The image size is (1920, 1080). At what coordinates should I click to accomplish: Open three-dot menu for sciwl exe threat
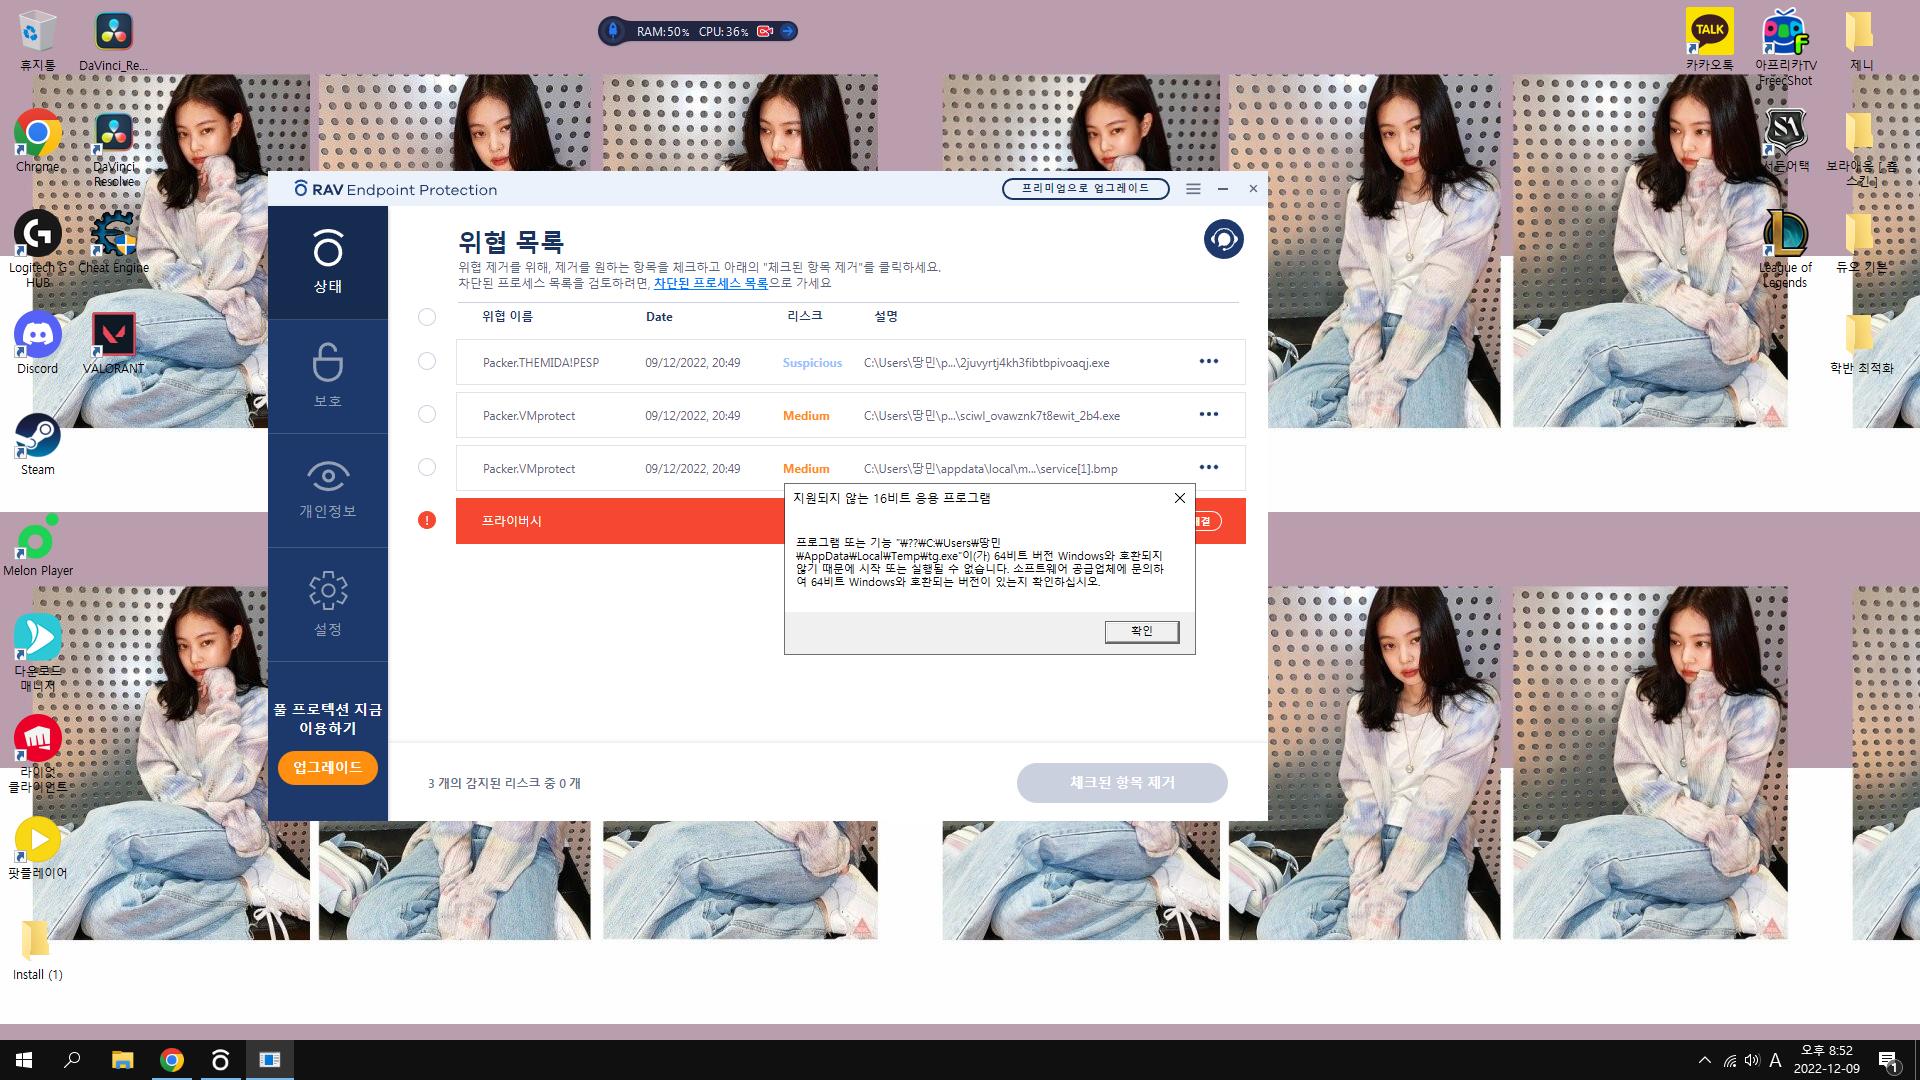coord(1208,414)
